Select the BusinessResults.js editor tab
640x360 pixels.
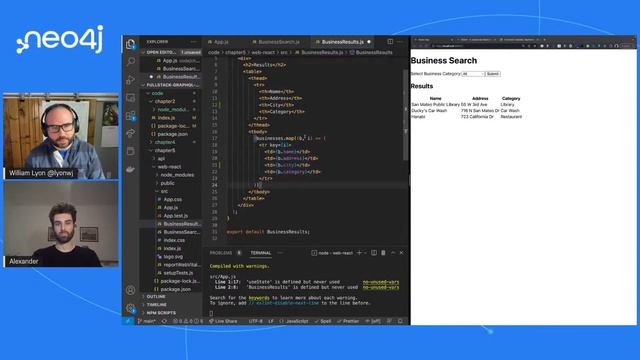click(x=342, y=42)
